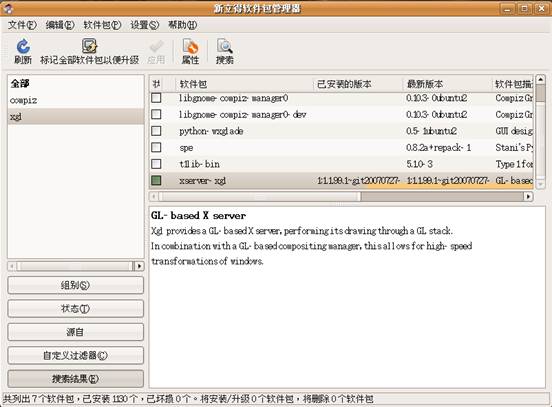Click the package list horizontal scroll-left arrow
This screenshot has width=552, height=407.
154,196
